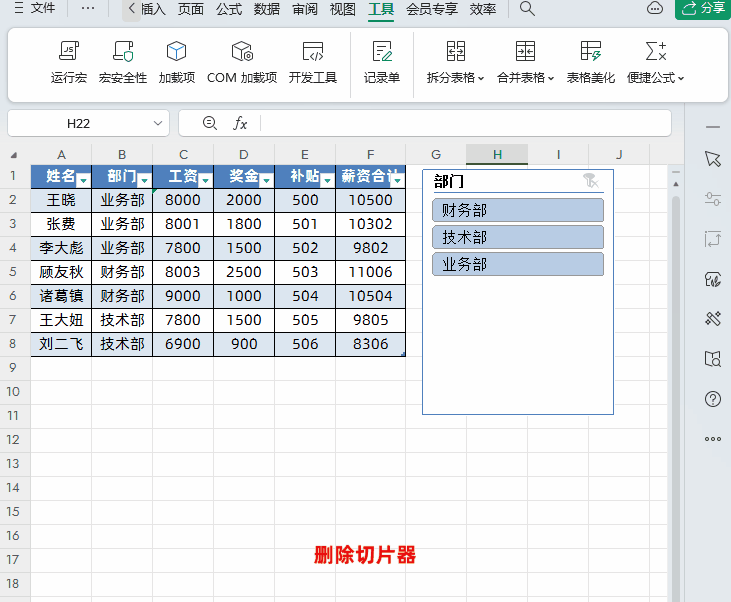This screenshot has height=602, width=731.
Task: Open the cloud chat bubble icon
Action: coord(655,8)
